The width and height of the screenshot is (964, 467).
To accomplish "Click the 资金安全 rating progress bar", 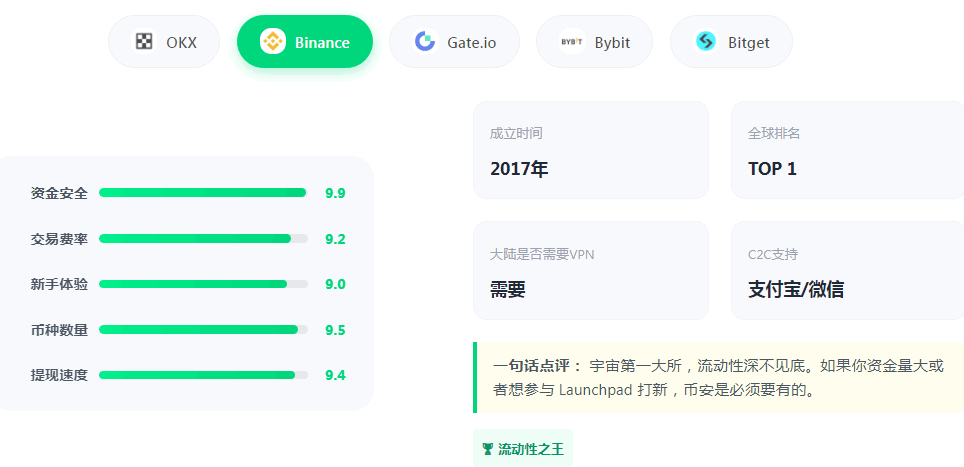I will point(203,193).
